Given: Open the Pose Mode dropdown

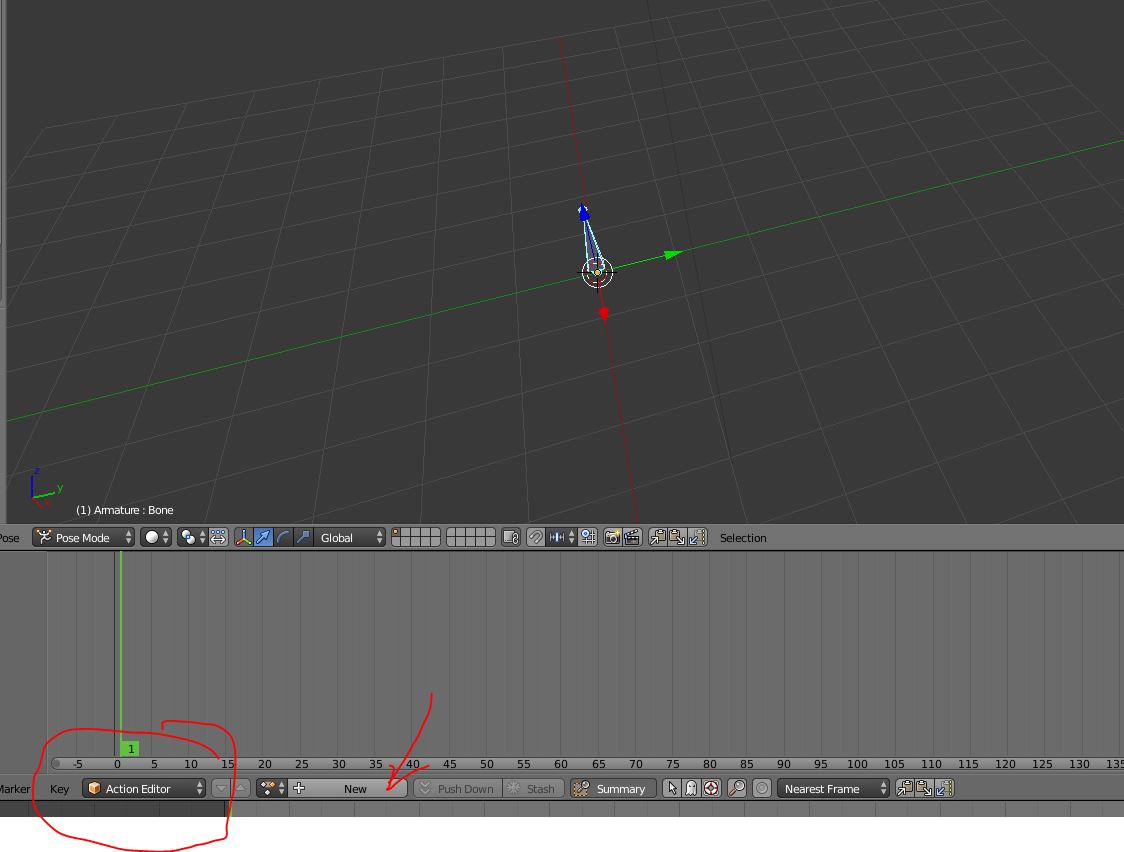Looking at the screenshot, I should [84, 538].
